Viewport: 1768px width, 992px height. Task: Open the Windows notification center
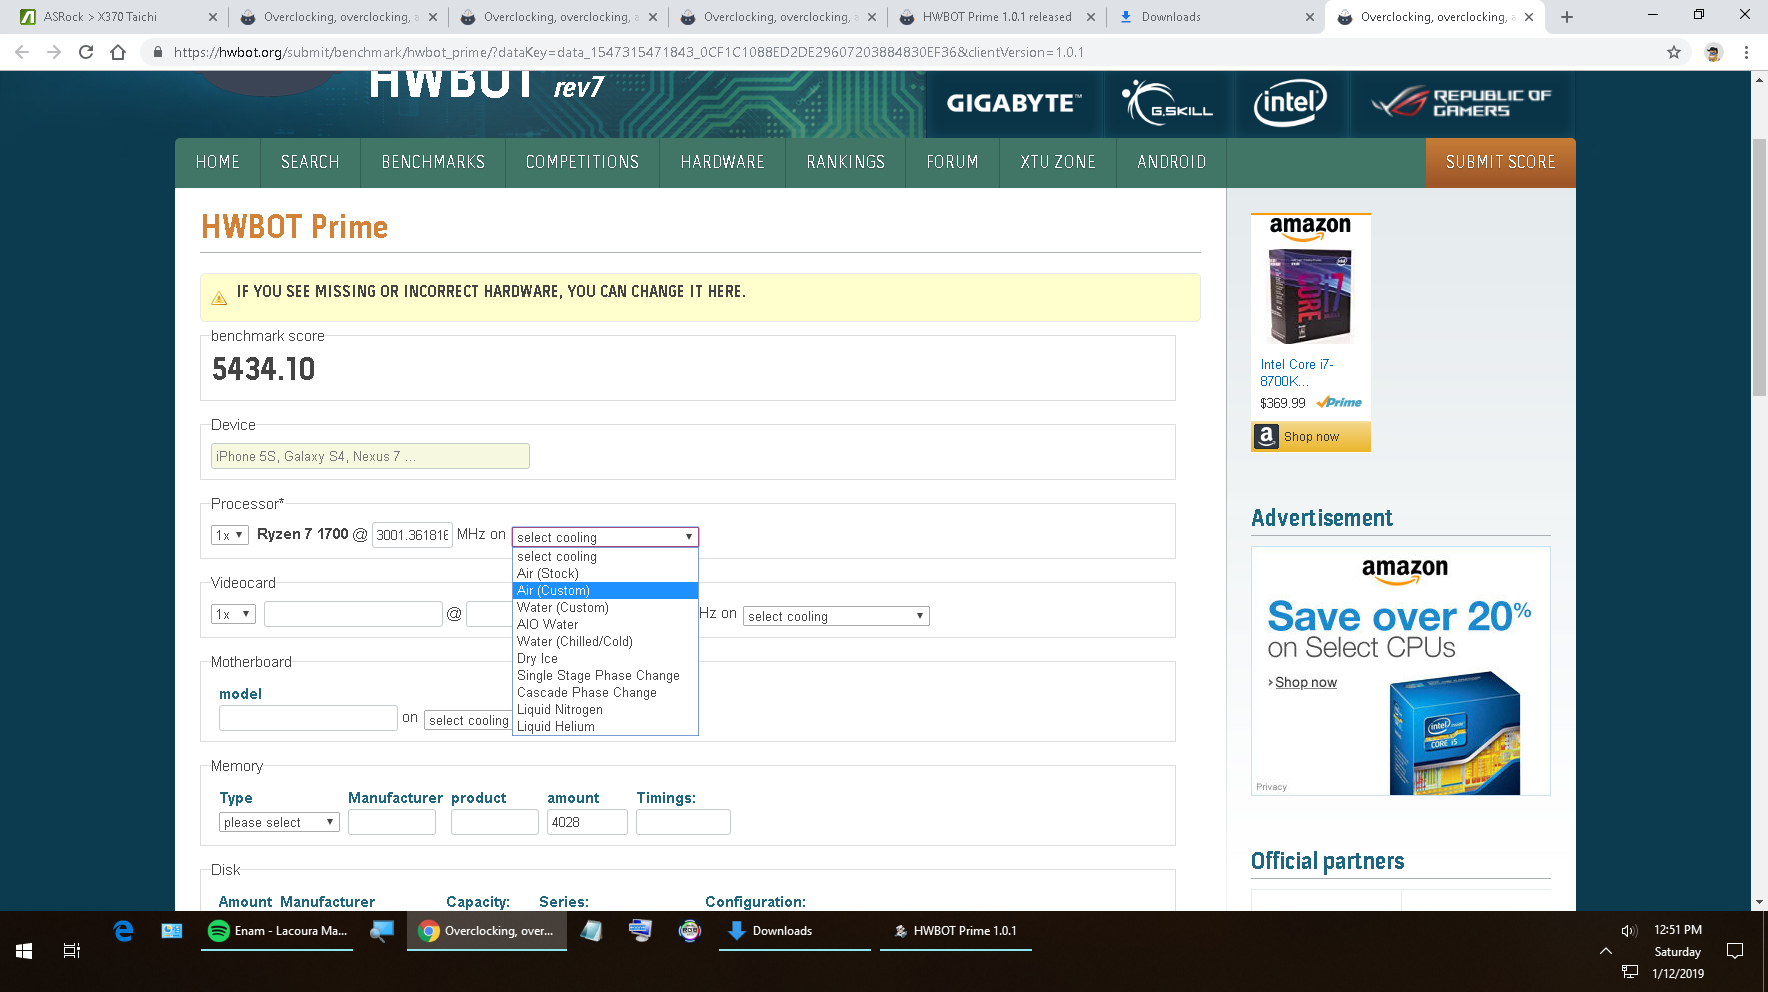pos(1735,951)
